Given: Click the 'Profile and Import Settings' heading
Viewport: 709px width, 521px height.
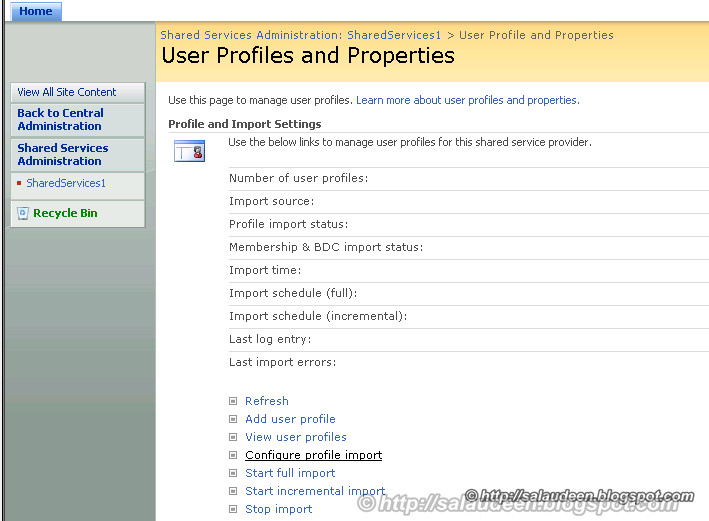Looking at the screenshot, I should click(245, 124).
